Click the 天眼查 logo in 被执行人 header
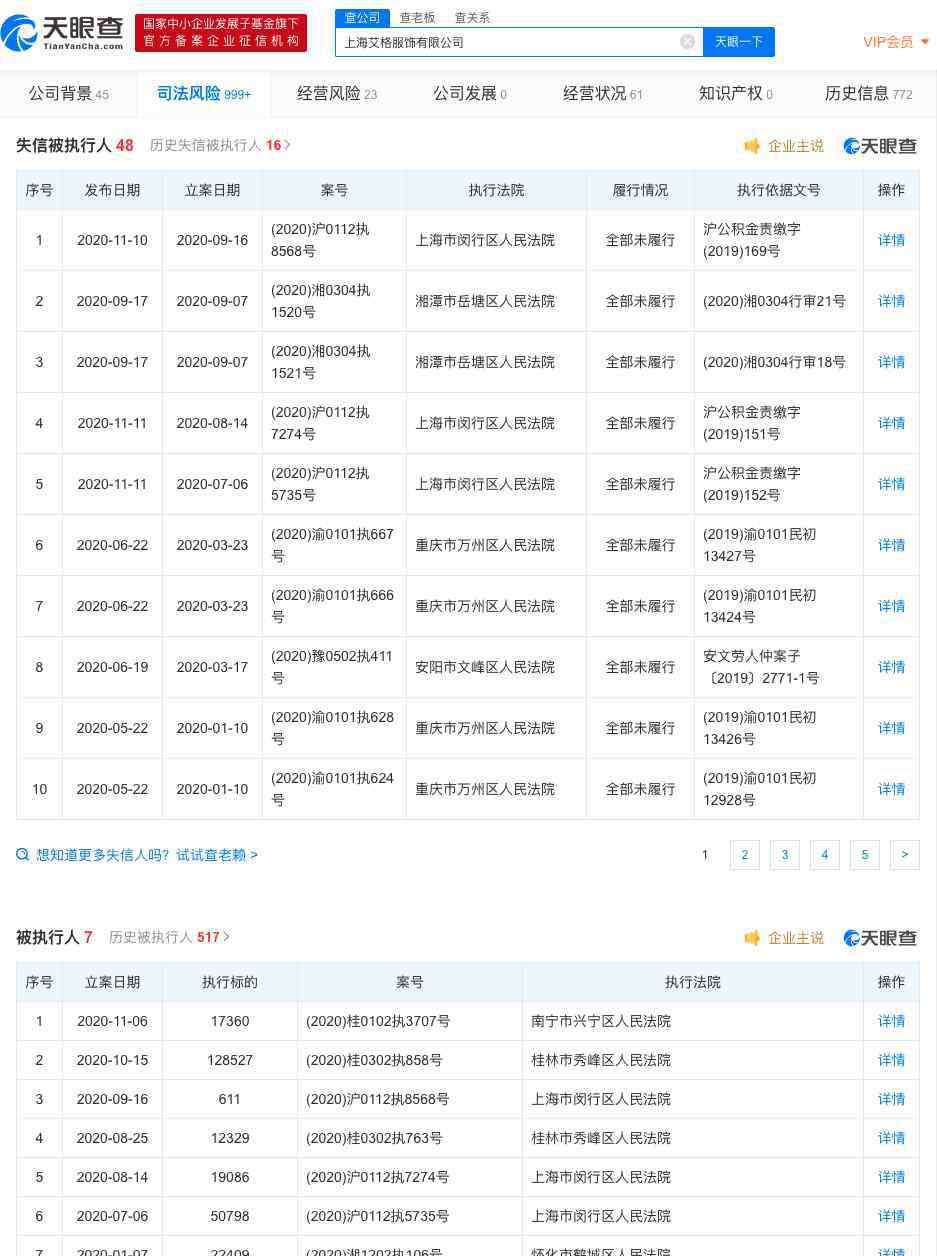The image size is (937, 1256). pyautogui.click(x=880, y=938)
